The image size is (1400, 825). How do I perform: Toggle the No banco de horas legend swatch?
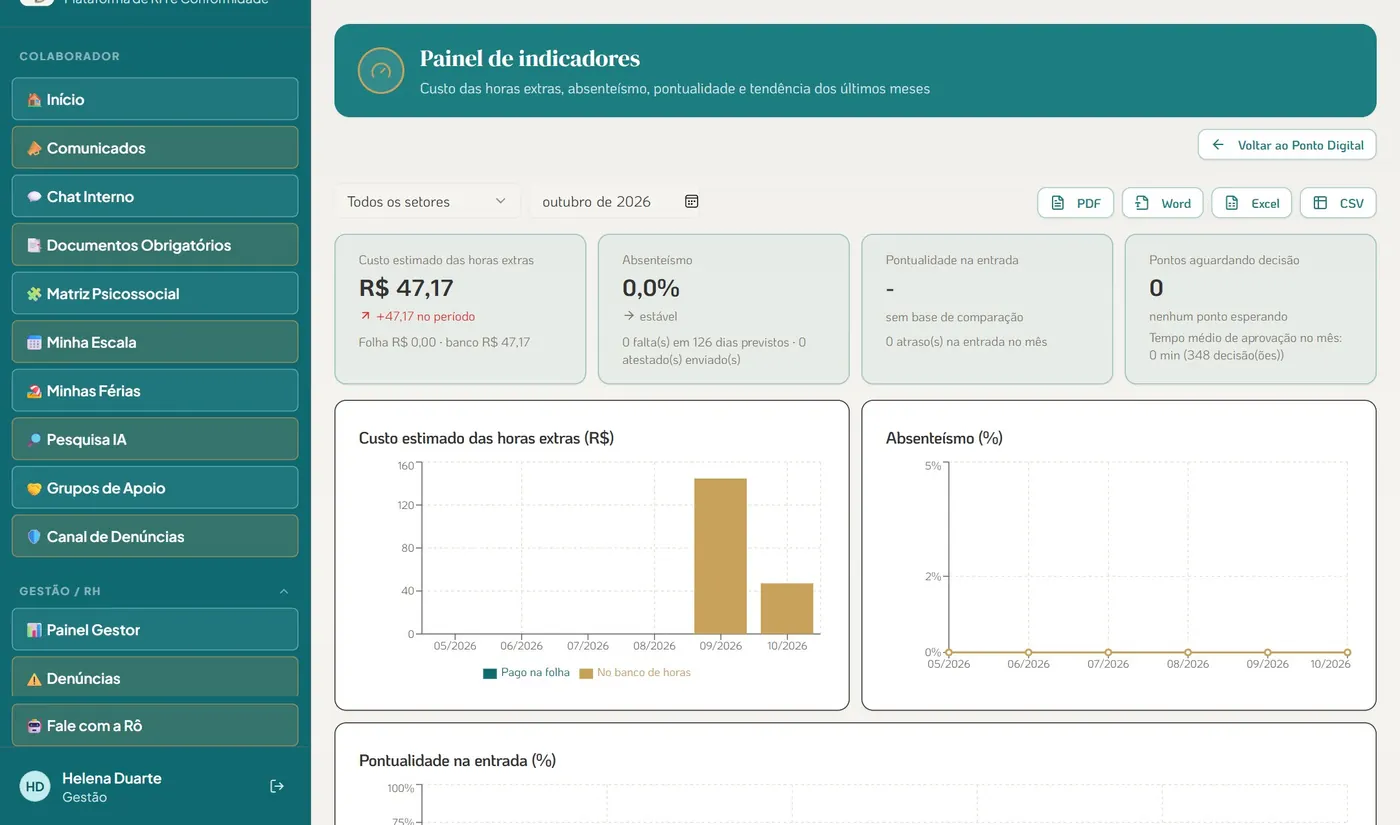coord(587,673)
